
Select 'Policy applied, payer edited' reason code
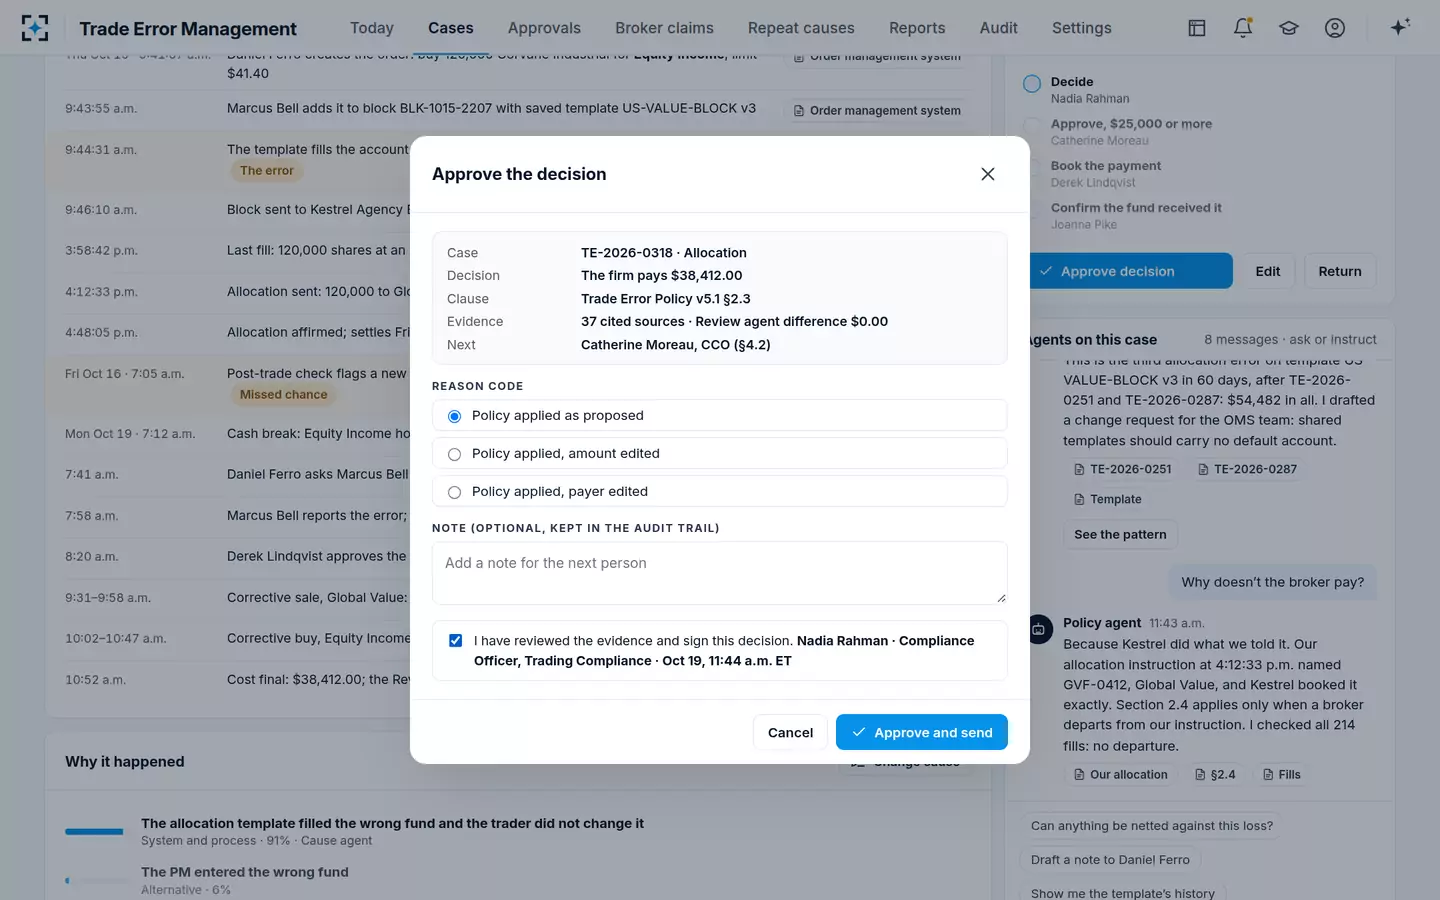(720, 491)
